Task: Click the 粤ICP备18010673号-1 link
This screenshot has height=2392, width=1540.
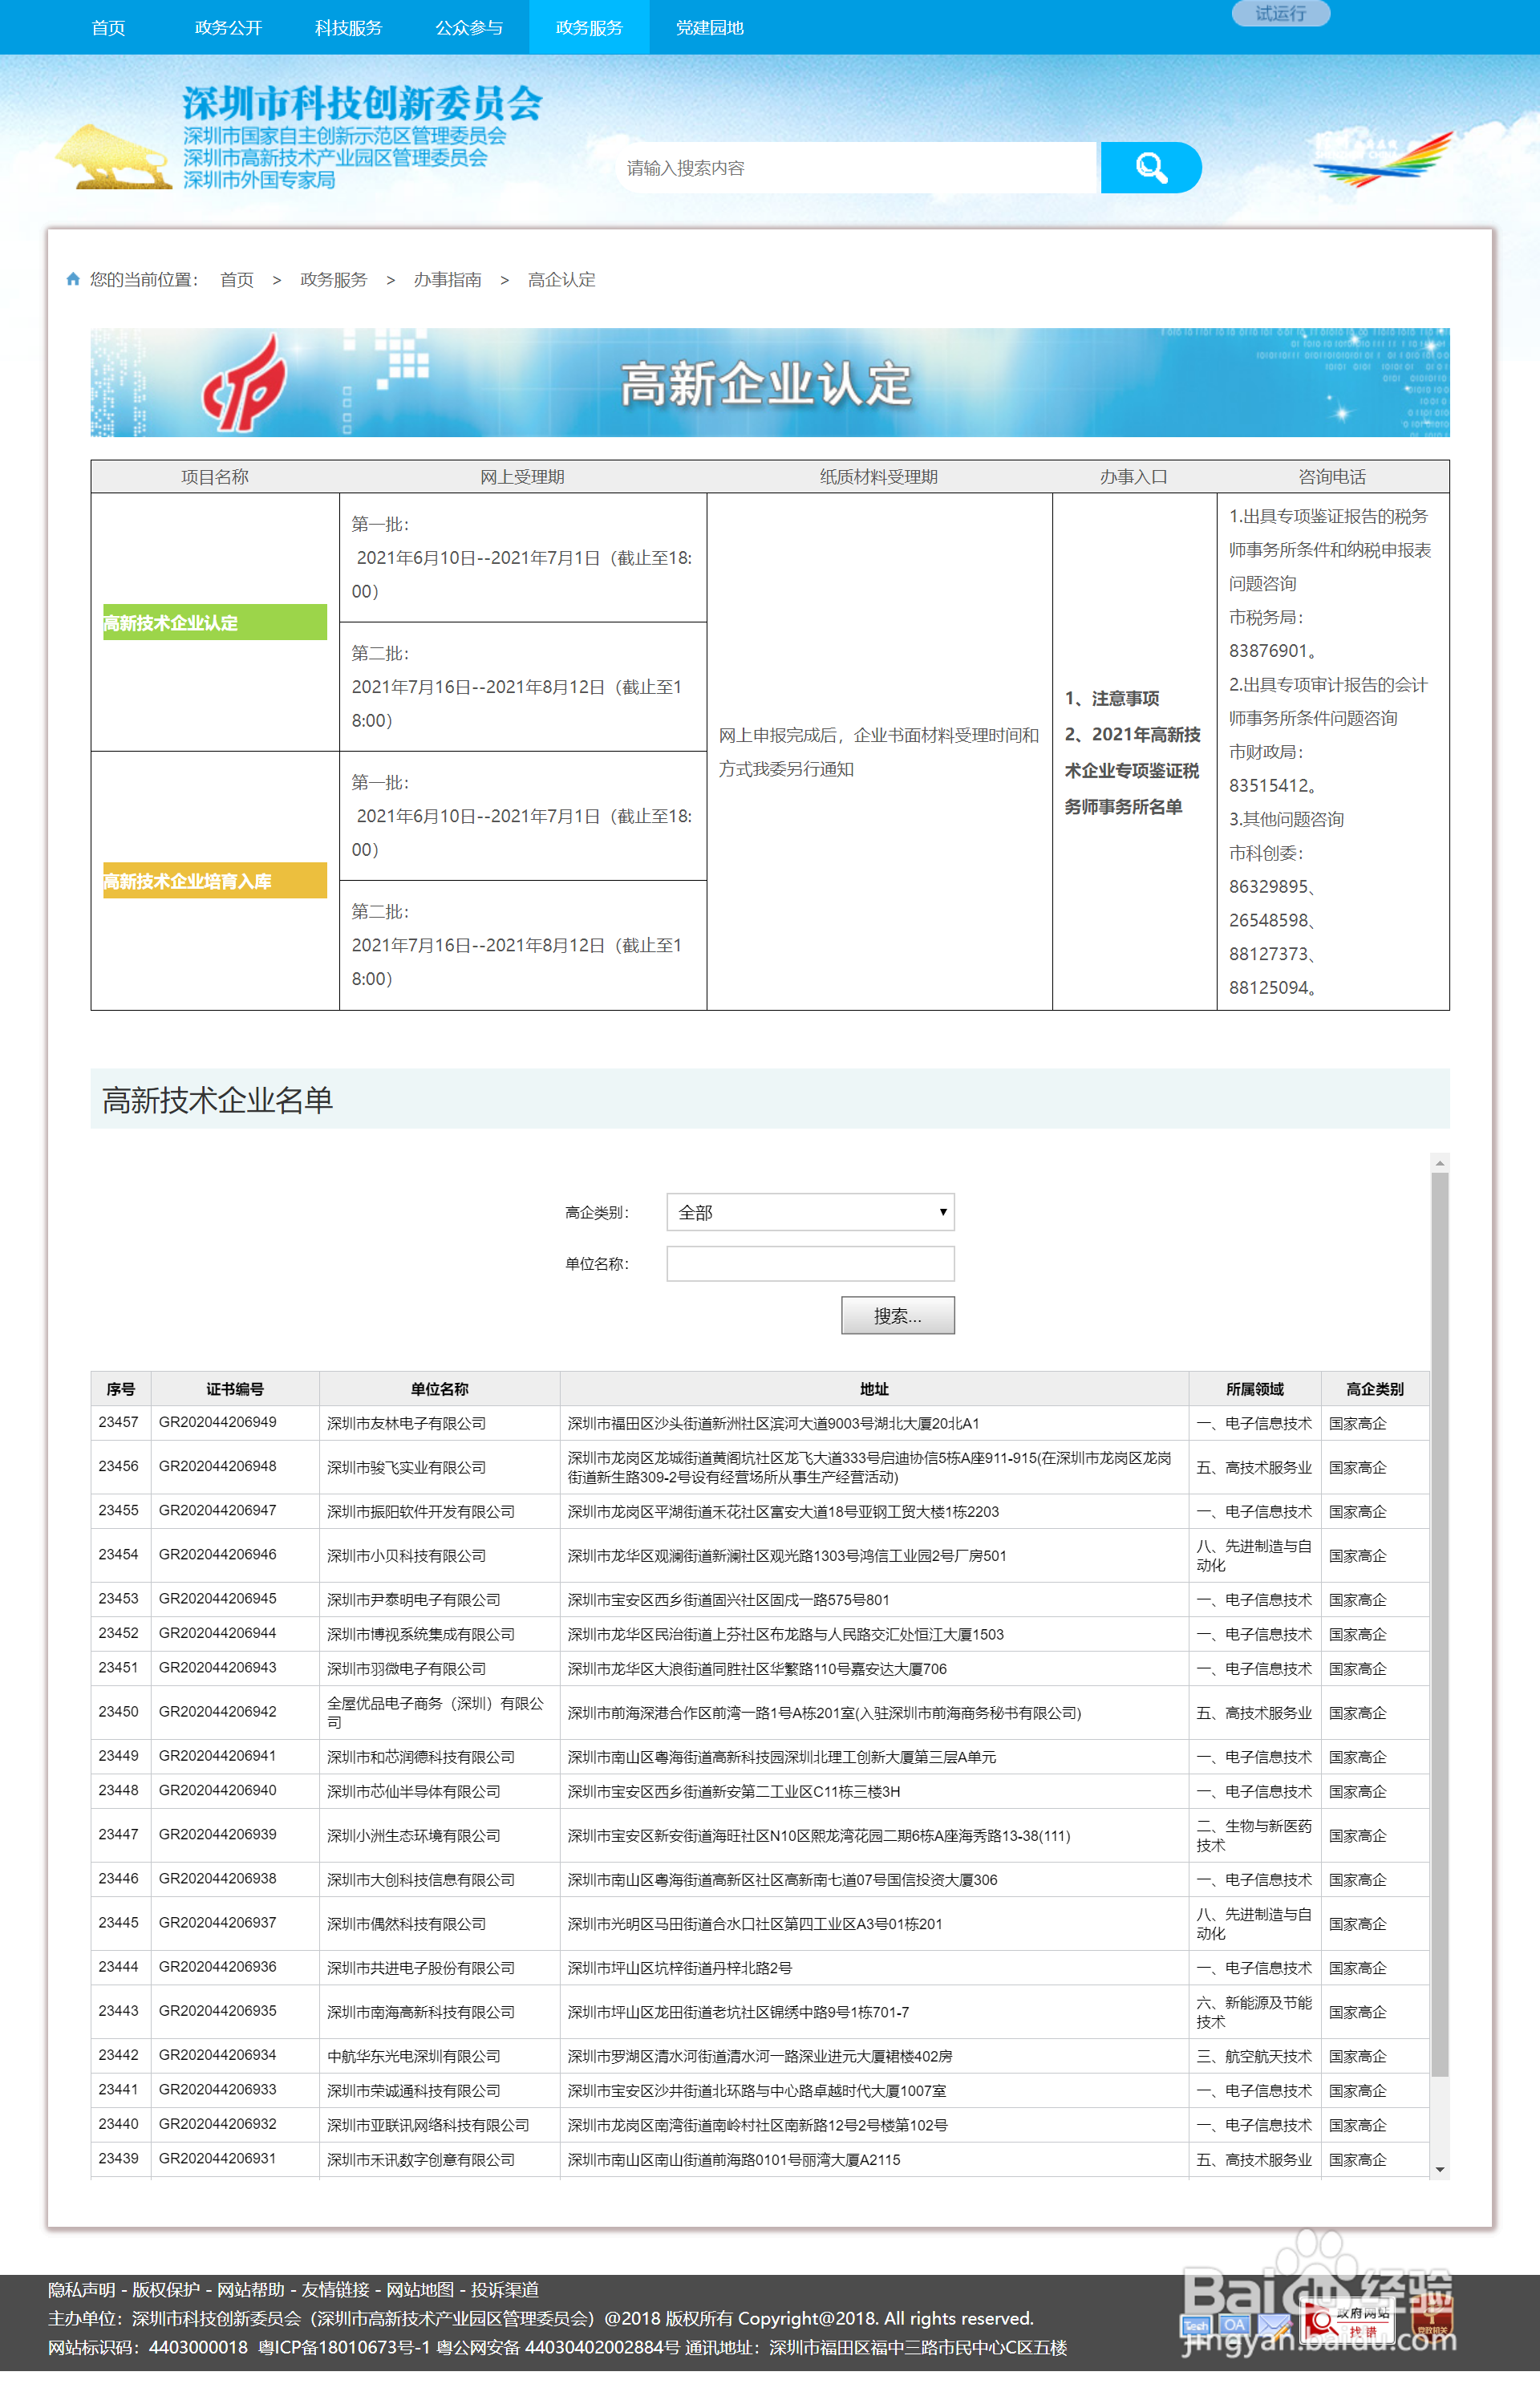Action: (x=344, y=2347)
